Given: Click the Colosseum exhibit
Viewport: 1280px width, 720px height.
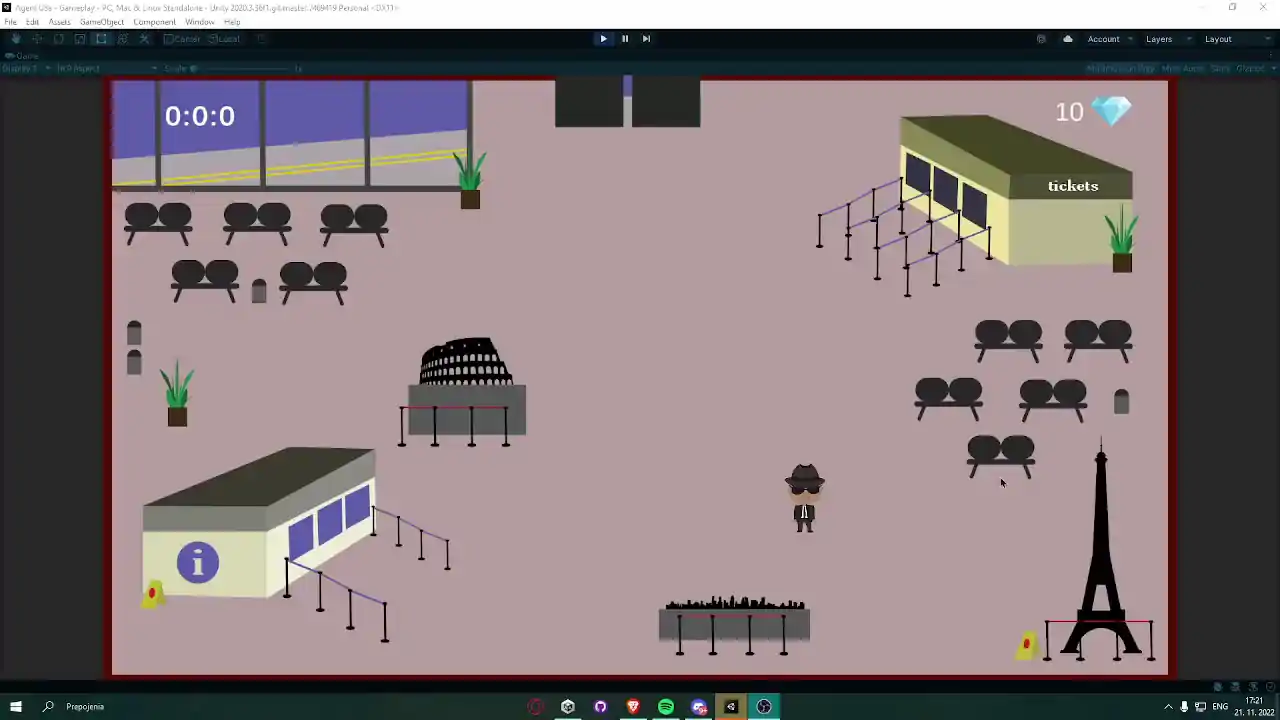Looking at the screenshot, I should point(465,390).
